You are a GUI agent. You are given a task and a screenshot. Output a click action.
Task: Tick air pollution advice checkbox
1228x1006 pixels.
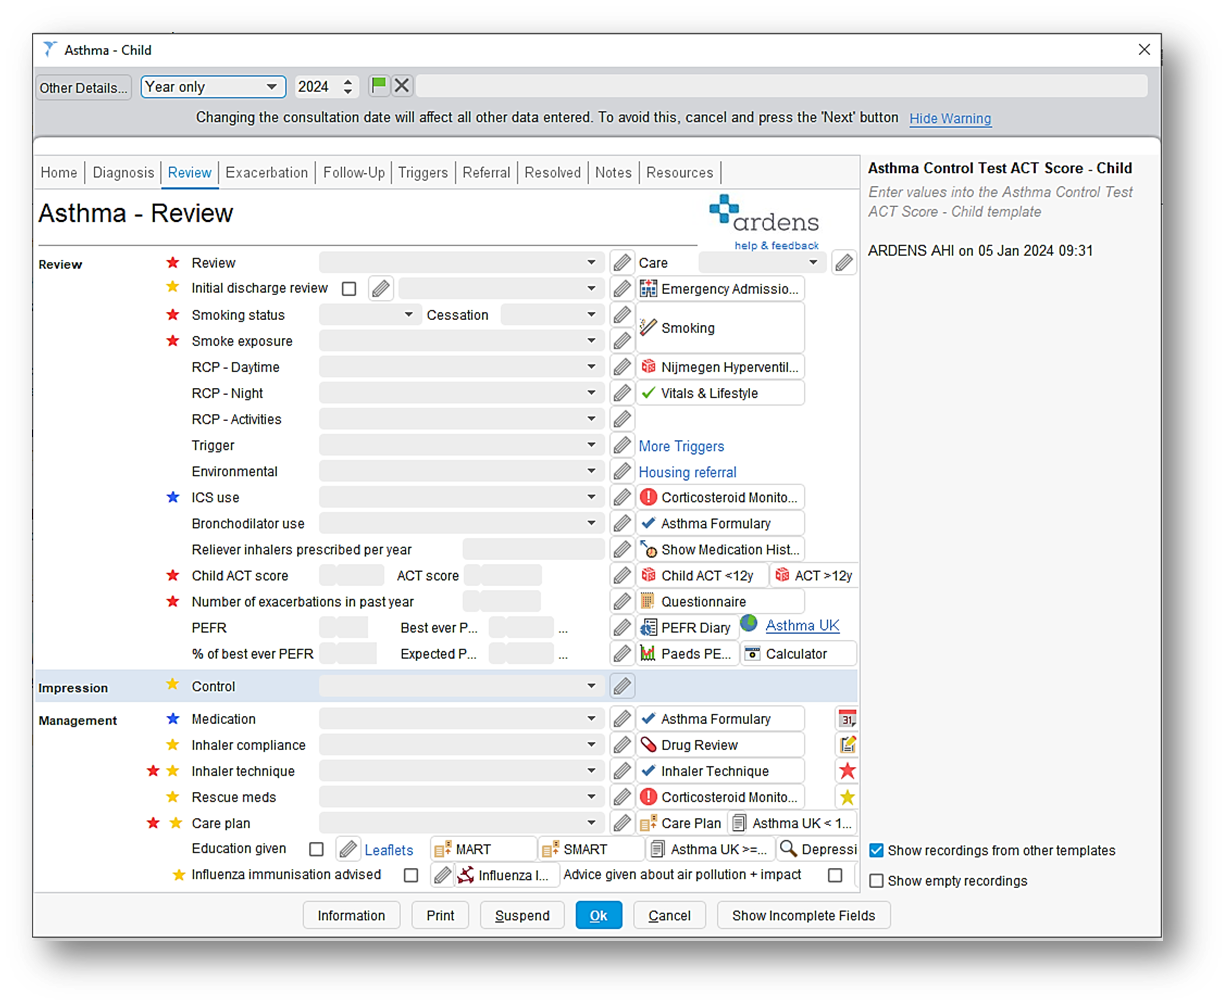coord(835,875)
